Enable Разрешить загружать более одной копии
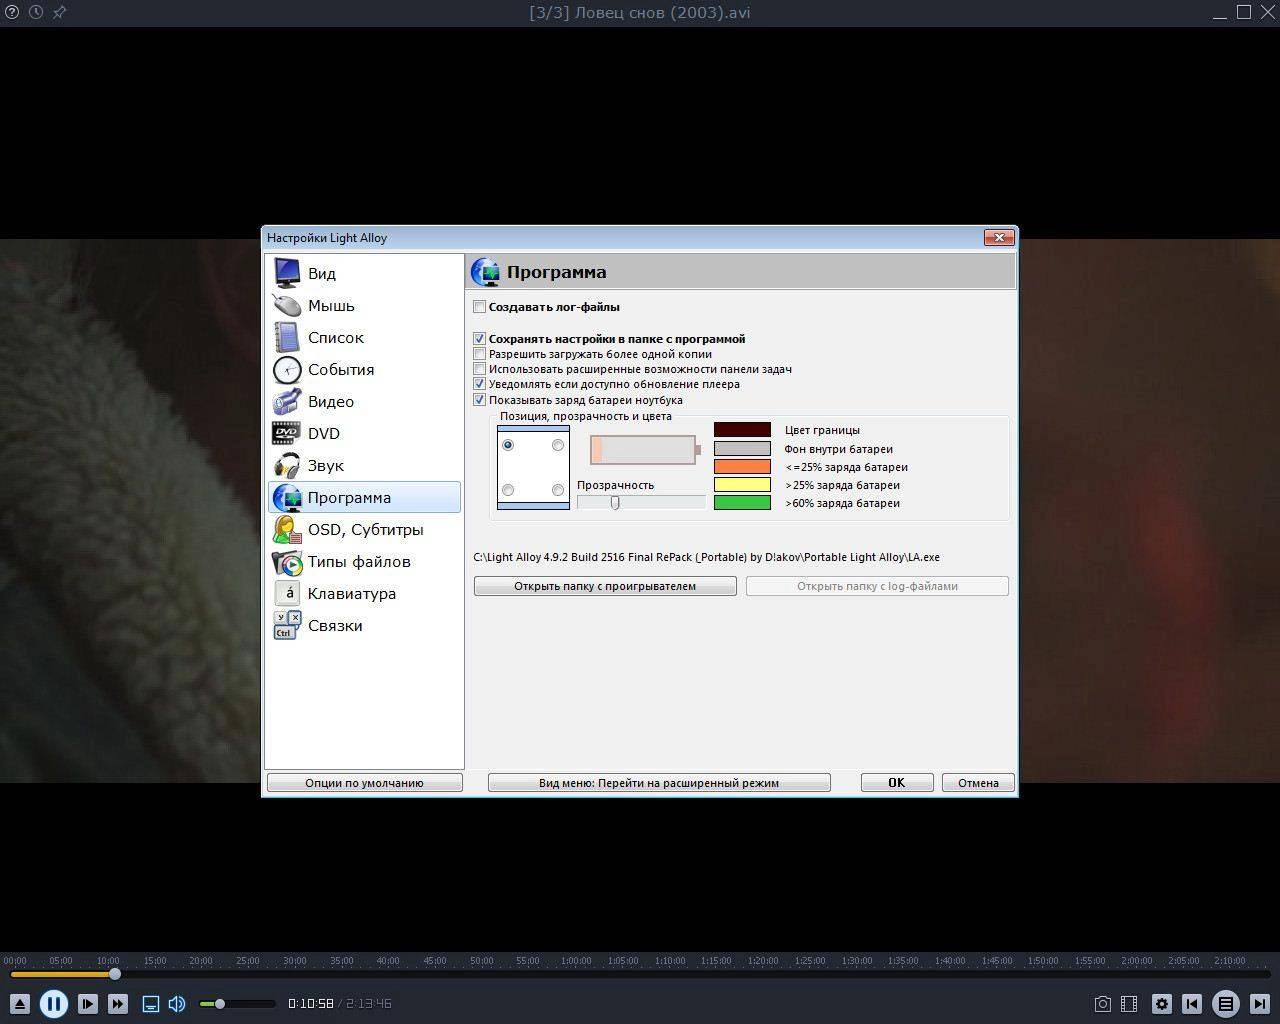 (480, 354)
